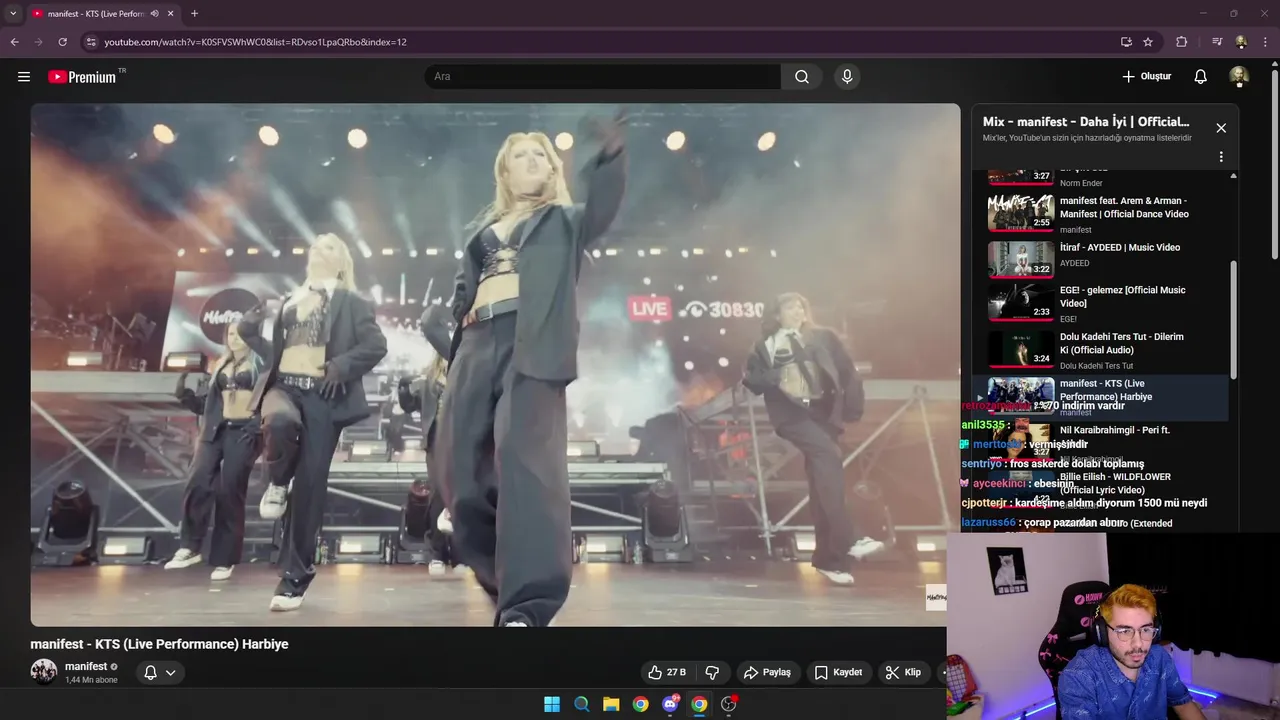Open site information icon in address bar

91,42
